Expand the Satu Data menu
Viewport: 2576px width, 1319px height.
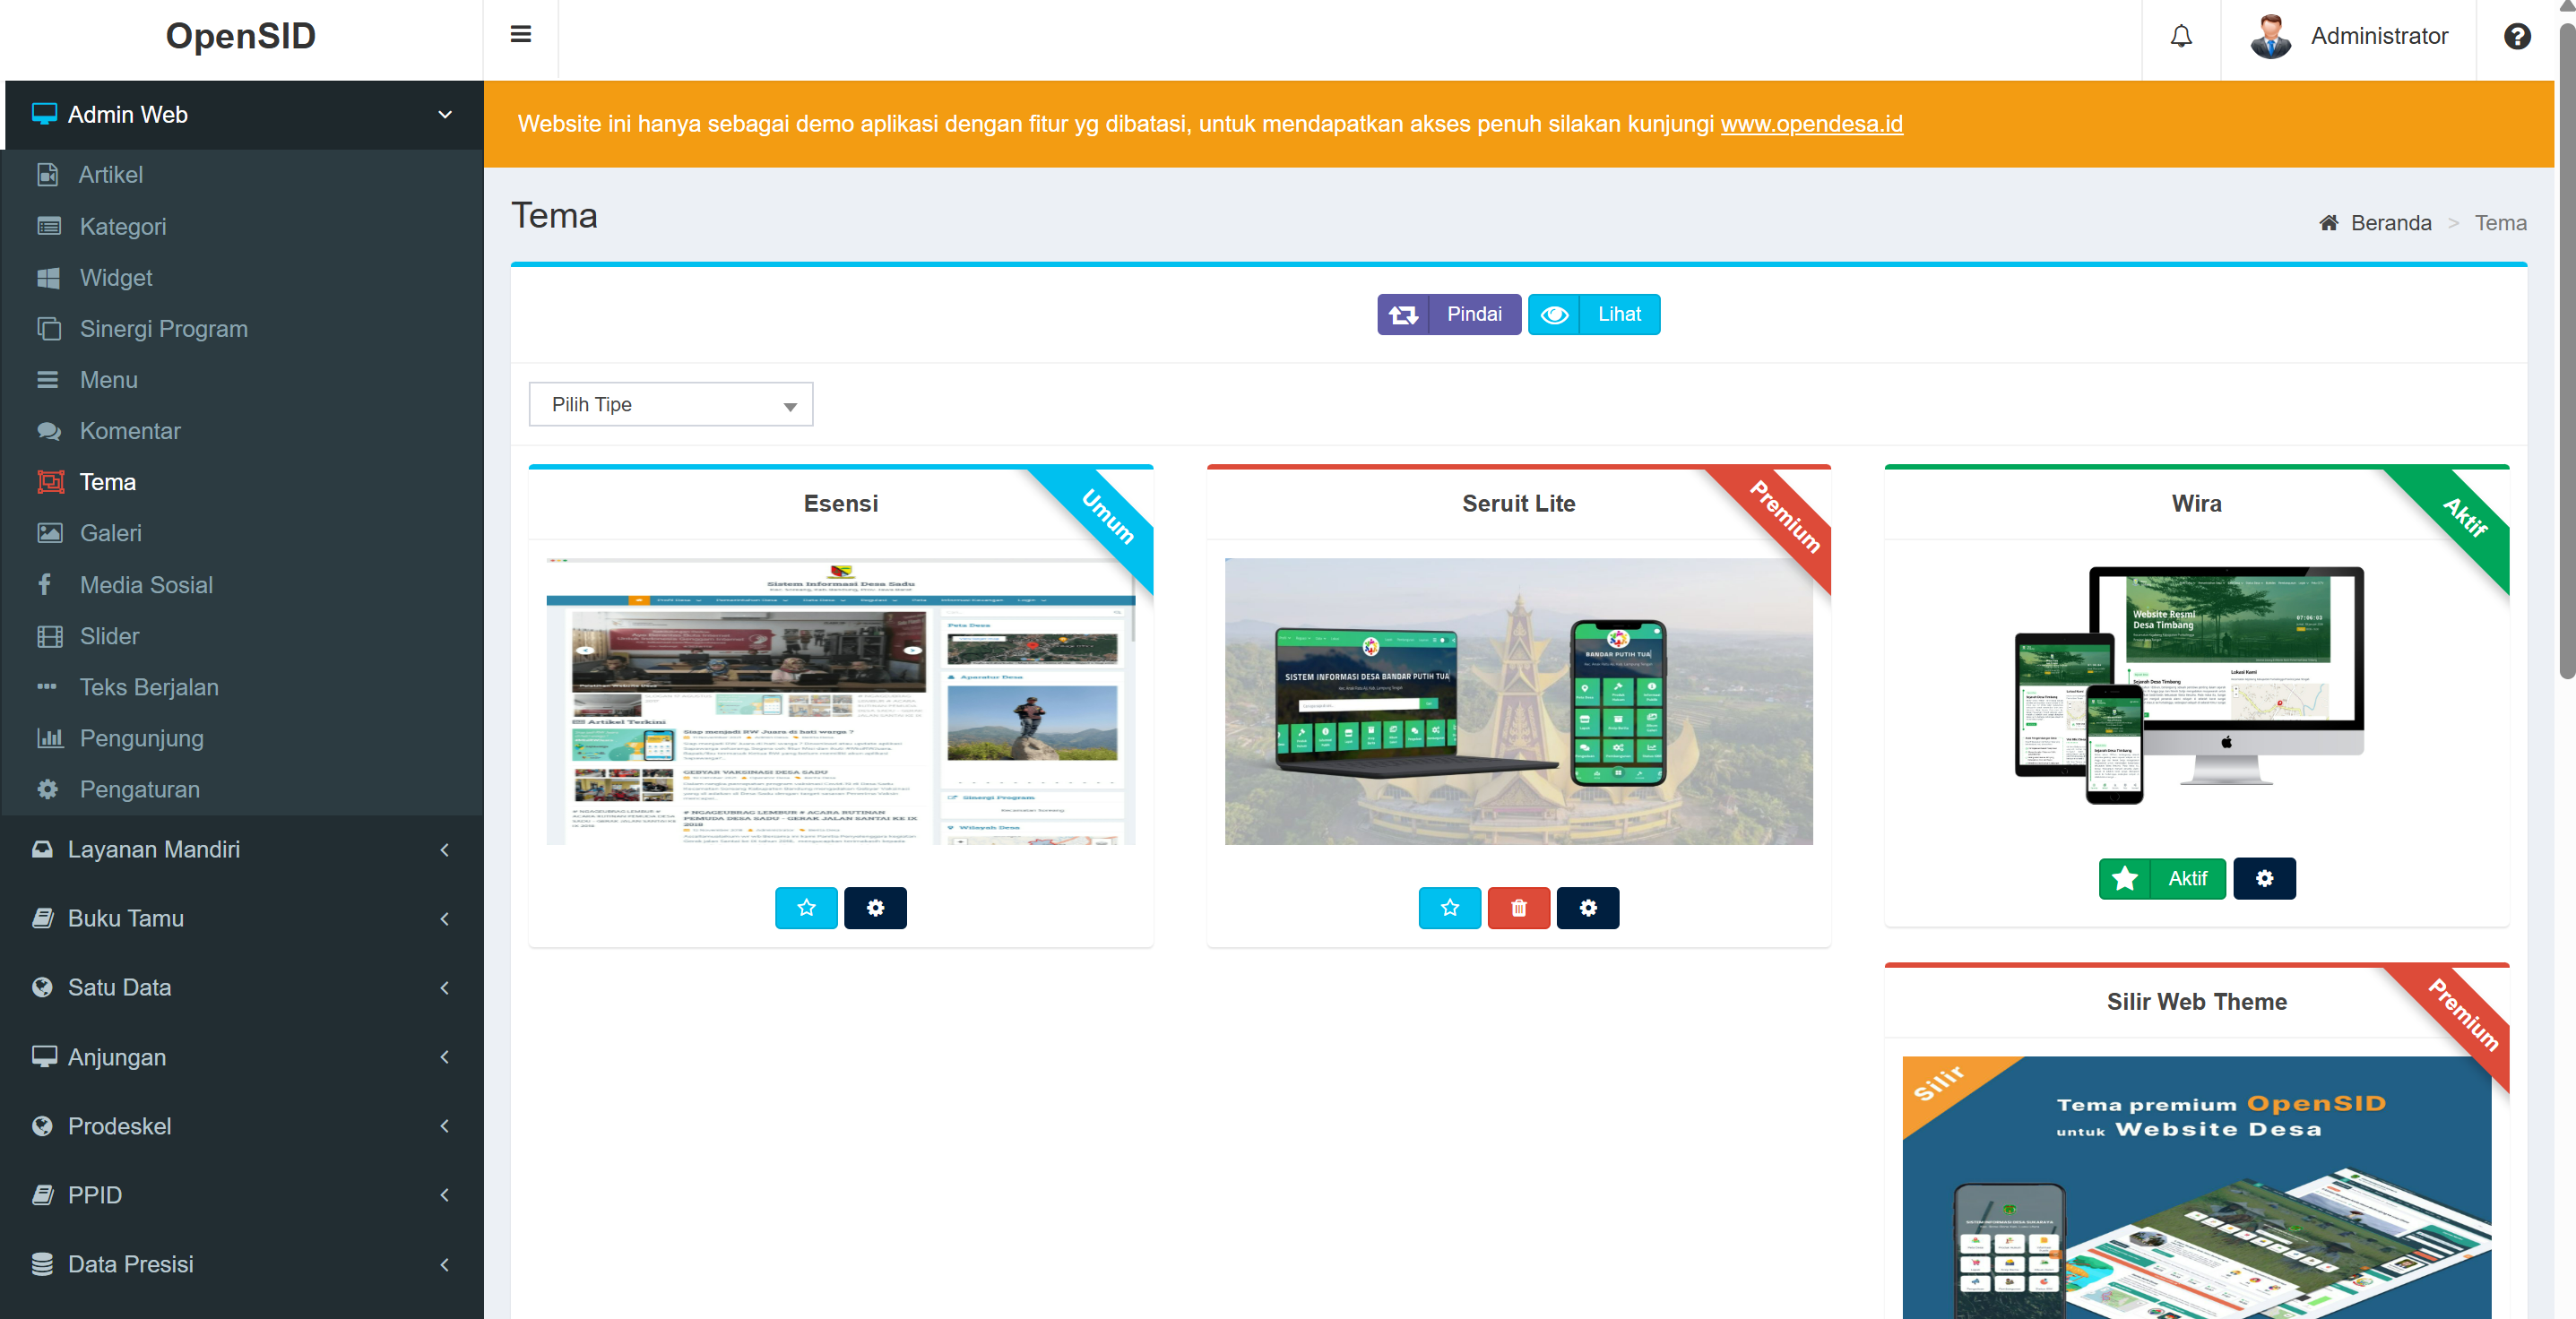point(242,987)
